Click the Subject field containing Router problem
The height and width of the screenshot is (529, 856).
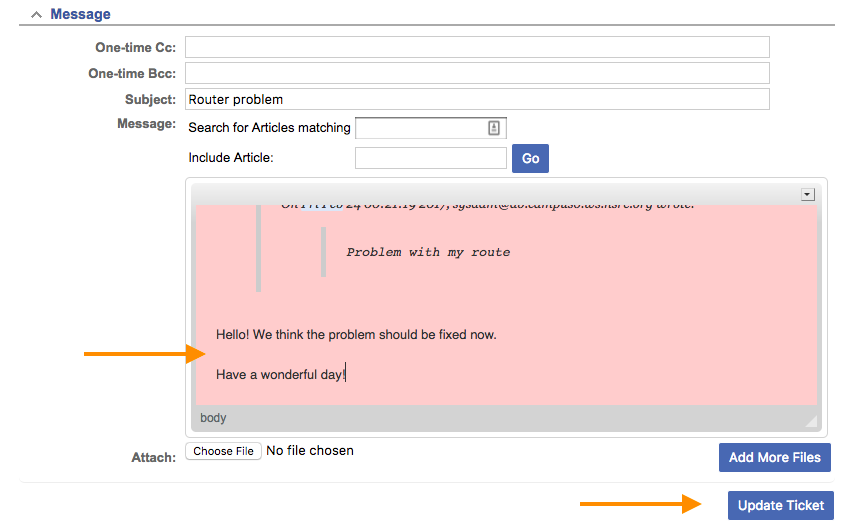(x=477, y=99)
